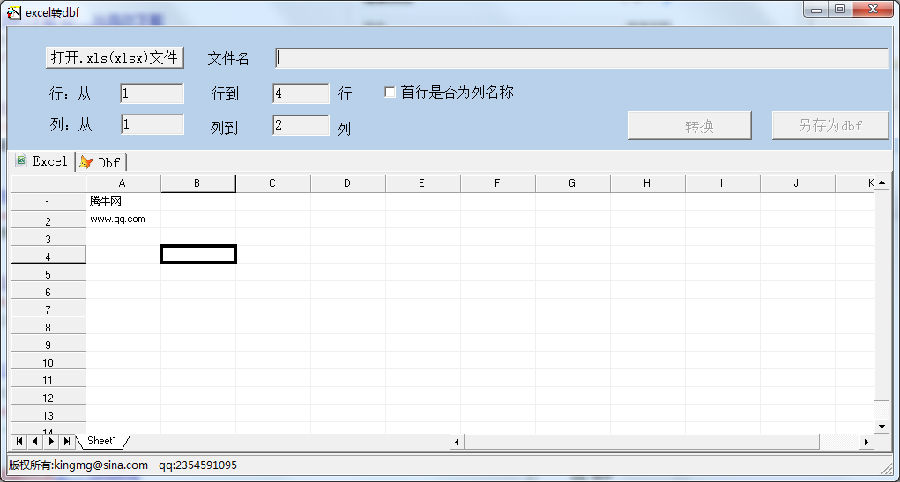The width and height of the screenshot is (900, 482).
Task: Click the 转换 convert button
Action: click(x=689, y=126)
